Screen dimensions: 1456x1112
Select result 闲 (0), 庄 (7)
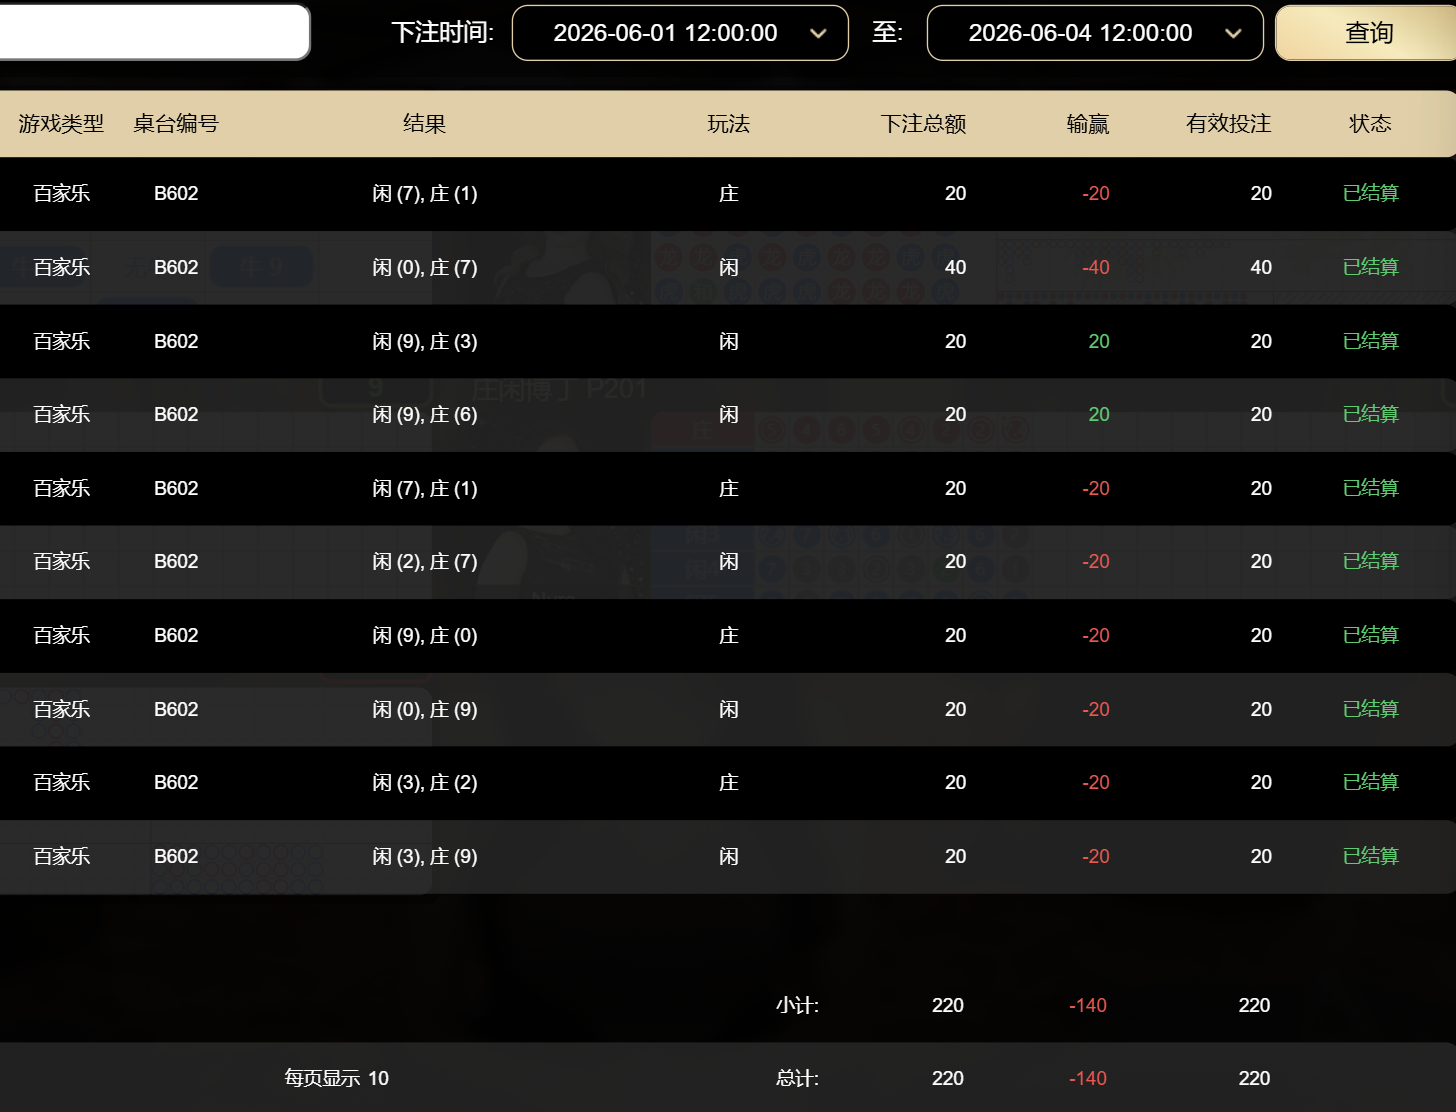click(425, 267)
